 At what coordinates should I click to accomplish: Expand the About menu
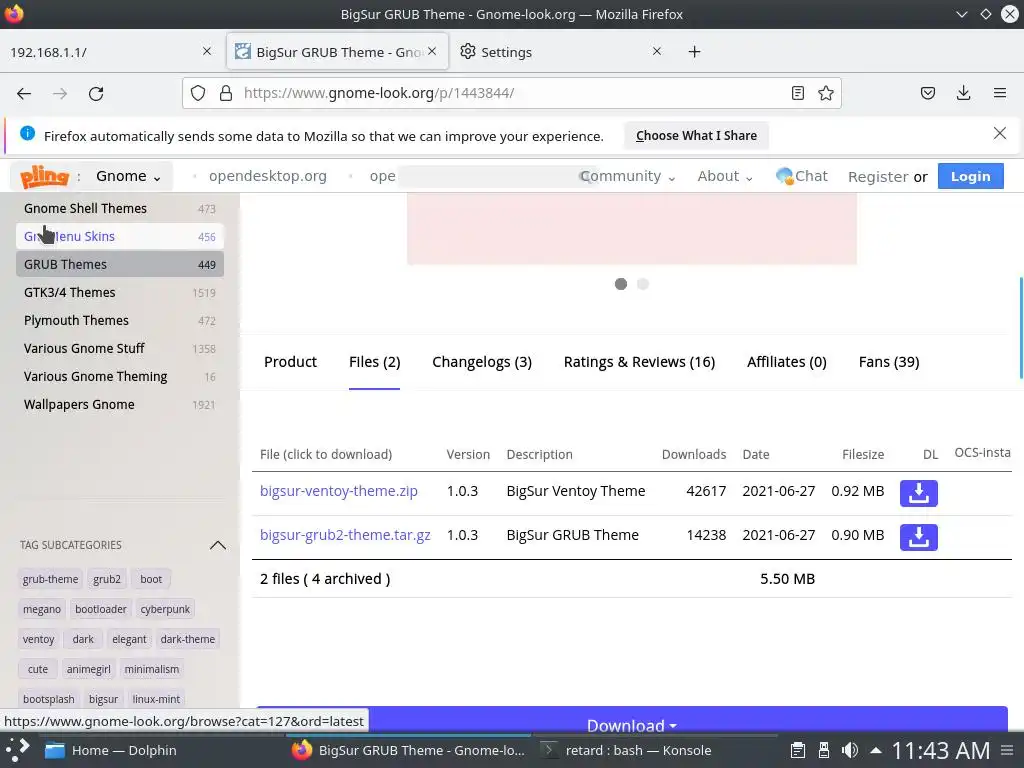[x=725, y=176]
